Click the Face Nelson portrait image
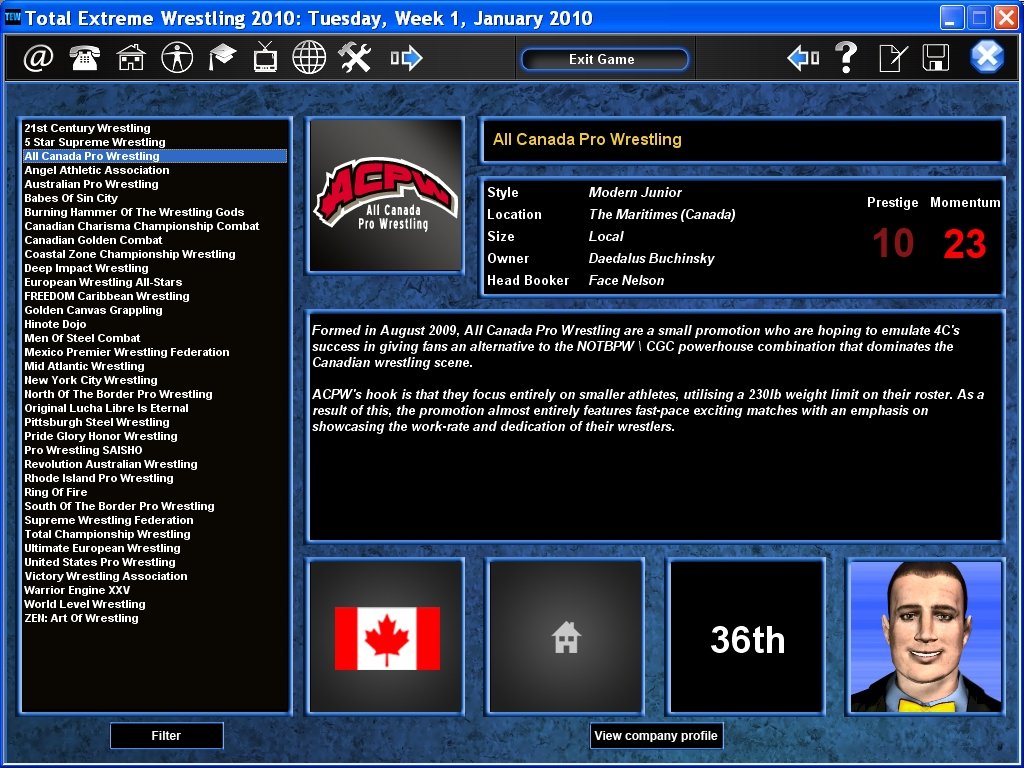This screenshot has width=1024, height=768. tap(925, 636)
